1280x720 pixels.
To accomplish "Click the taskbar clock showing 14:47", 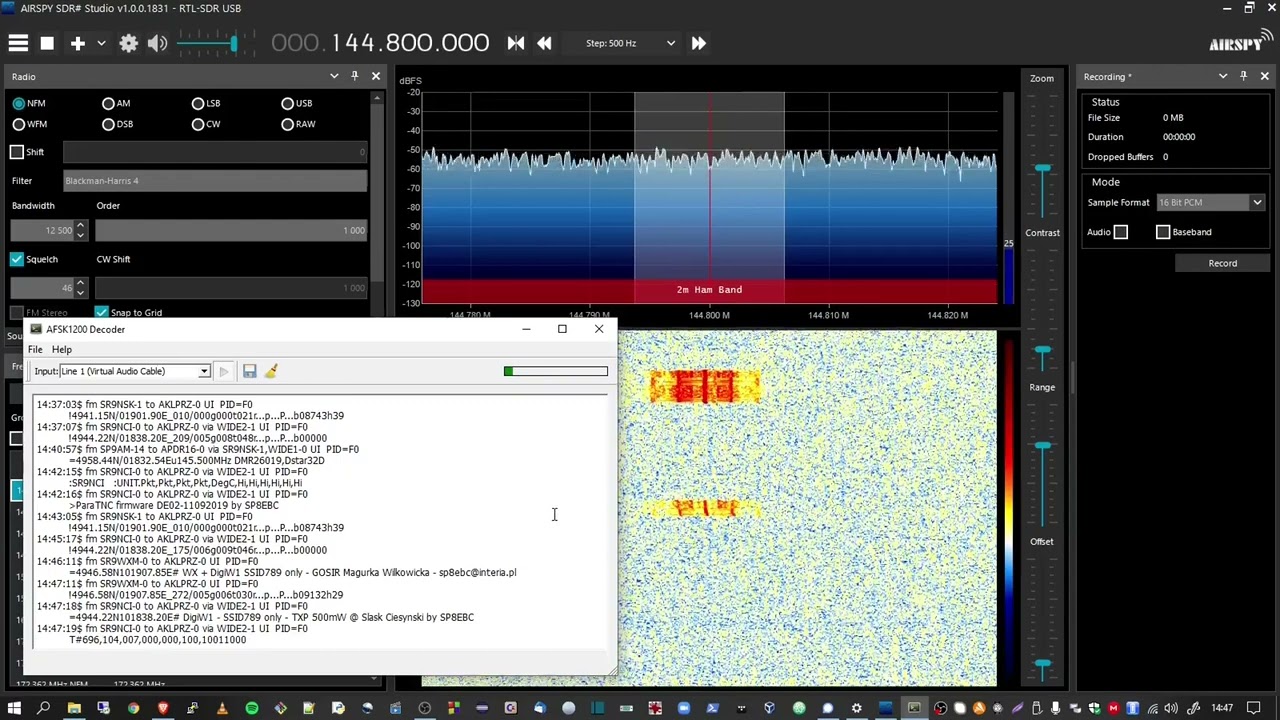I will (x=1222, y=708).
